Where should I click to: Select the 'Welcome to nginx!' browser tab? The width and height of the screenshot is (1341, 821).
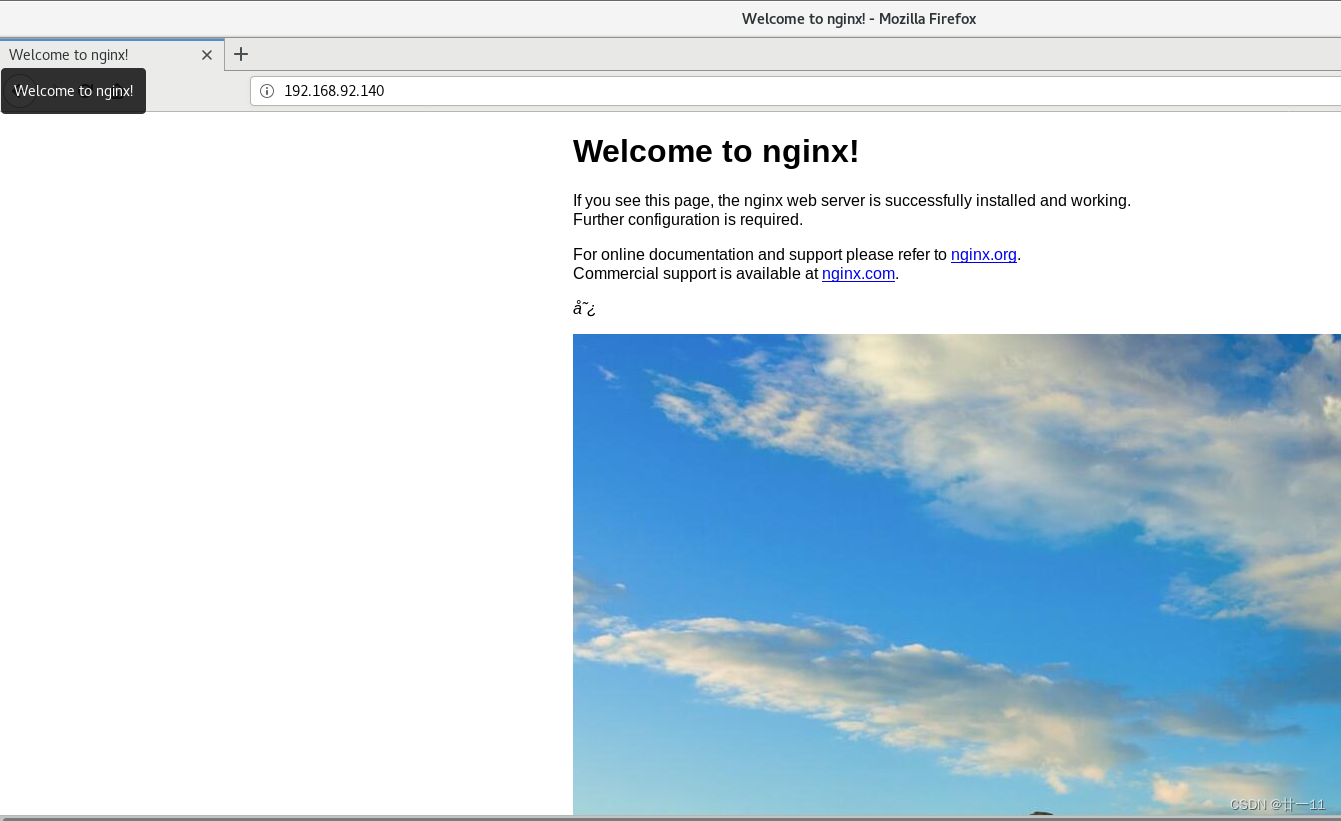(x=111, y=55)
